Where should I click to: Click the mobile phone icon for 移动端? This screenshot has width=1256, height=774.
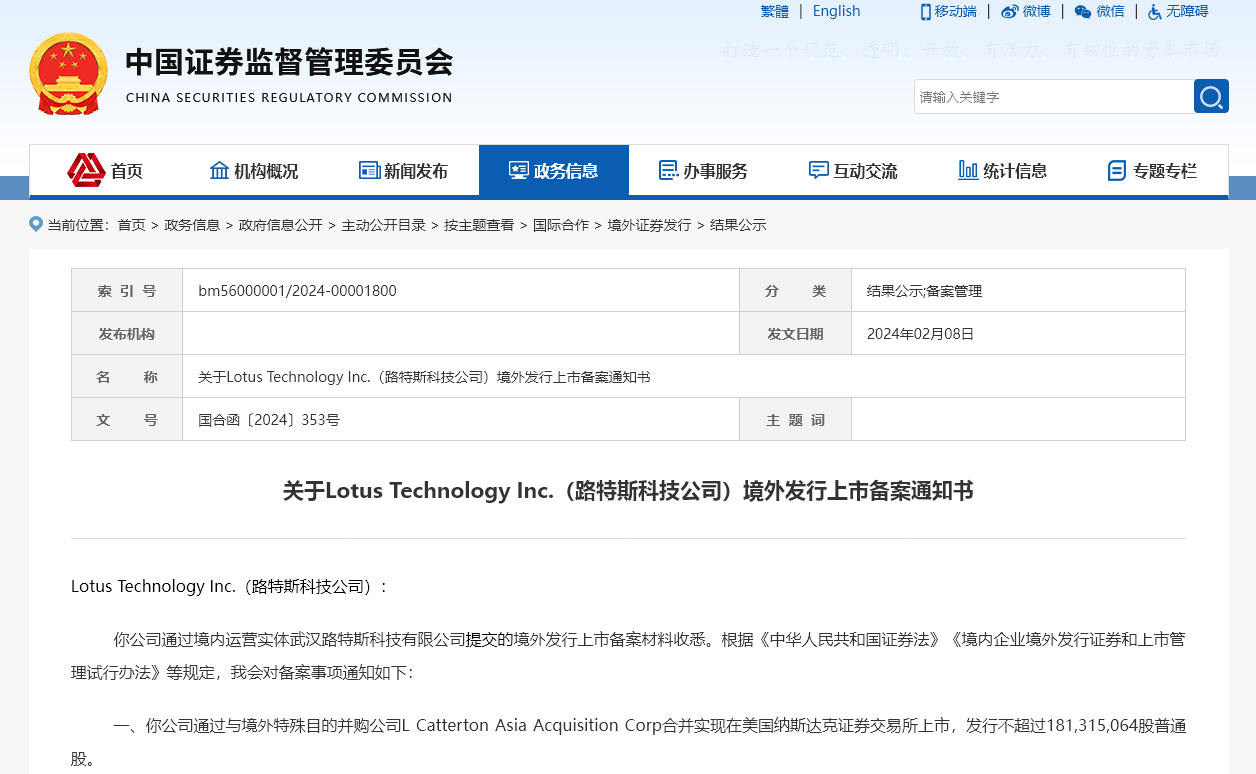tap(926, 11)
